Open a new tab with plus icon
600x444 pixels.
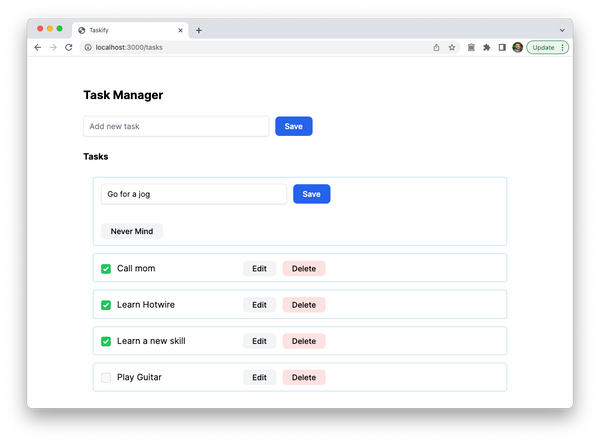tap(199, 30)
